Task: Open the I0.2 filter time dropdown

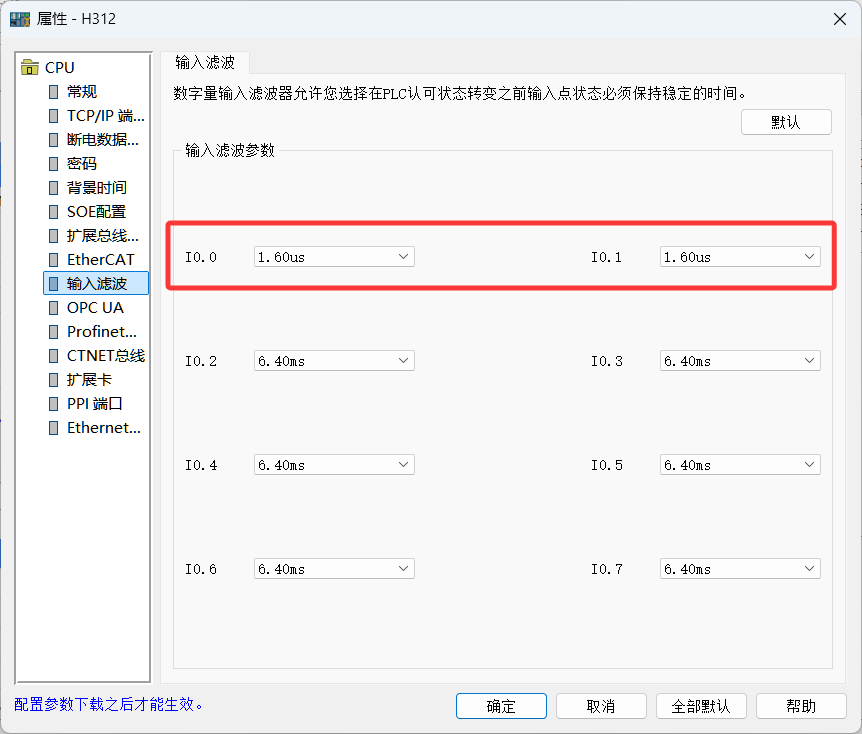Action: point(334,361)
